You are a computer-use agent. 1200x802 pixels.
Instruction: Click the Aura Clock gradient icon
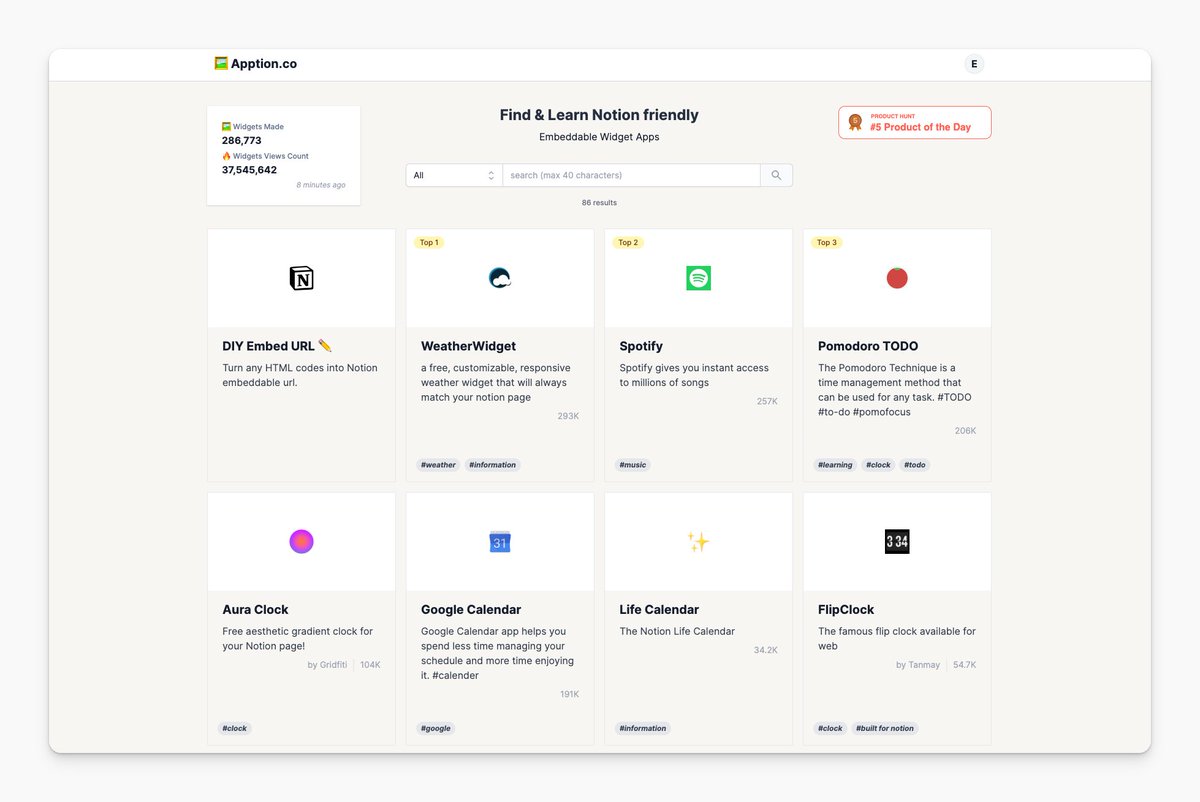click(x=301, y=542)
